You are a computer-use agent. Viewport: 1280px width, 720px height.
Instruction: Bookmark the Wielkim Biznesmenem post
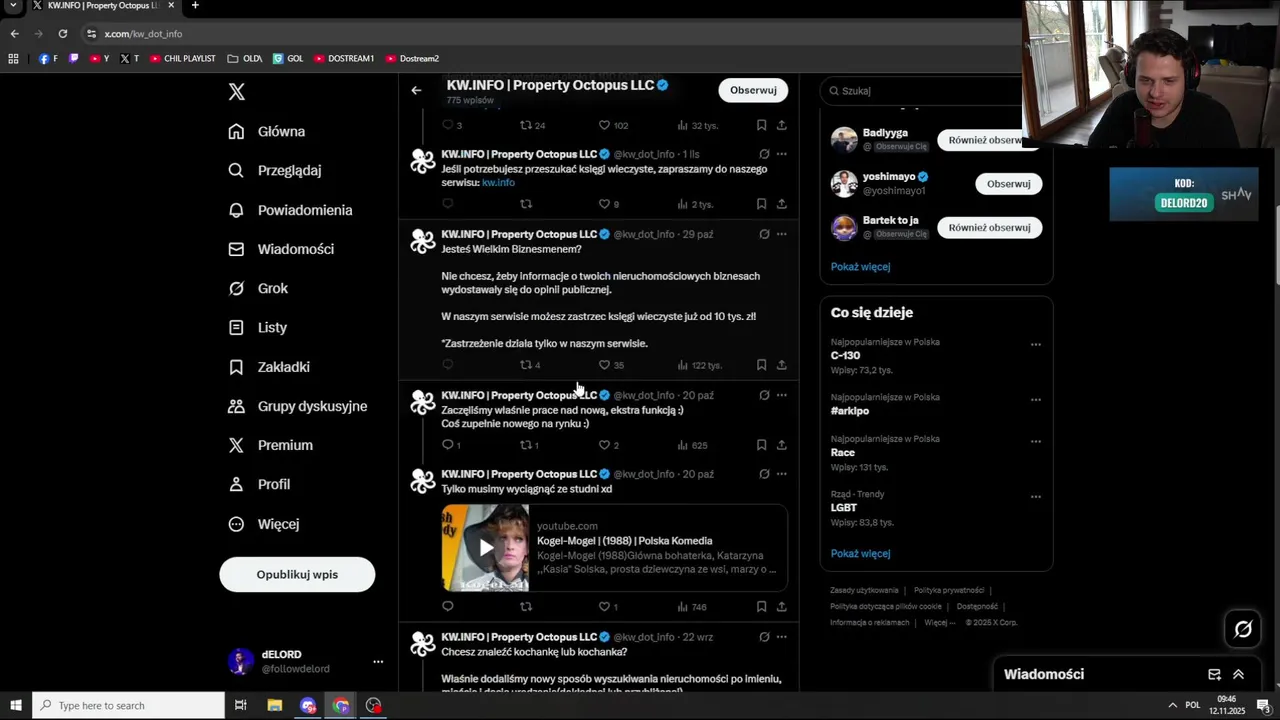pos(761,365)
